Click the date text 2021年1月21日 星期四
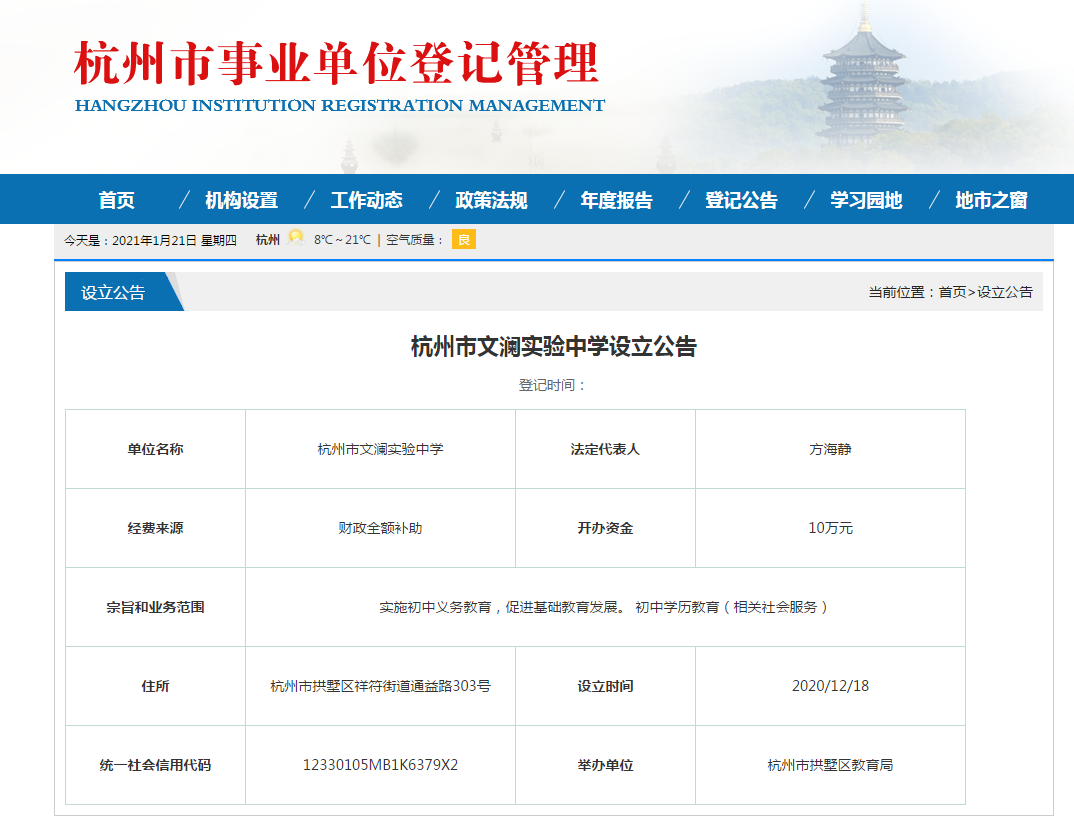The height and width of the screenshot is (832, 1074). pyautogui.click(x=174, y=240)
